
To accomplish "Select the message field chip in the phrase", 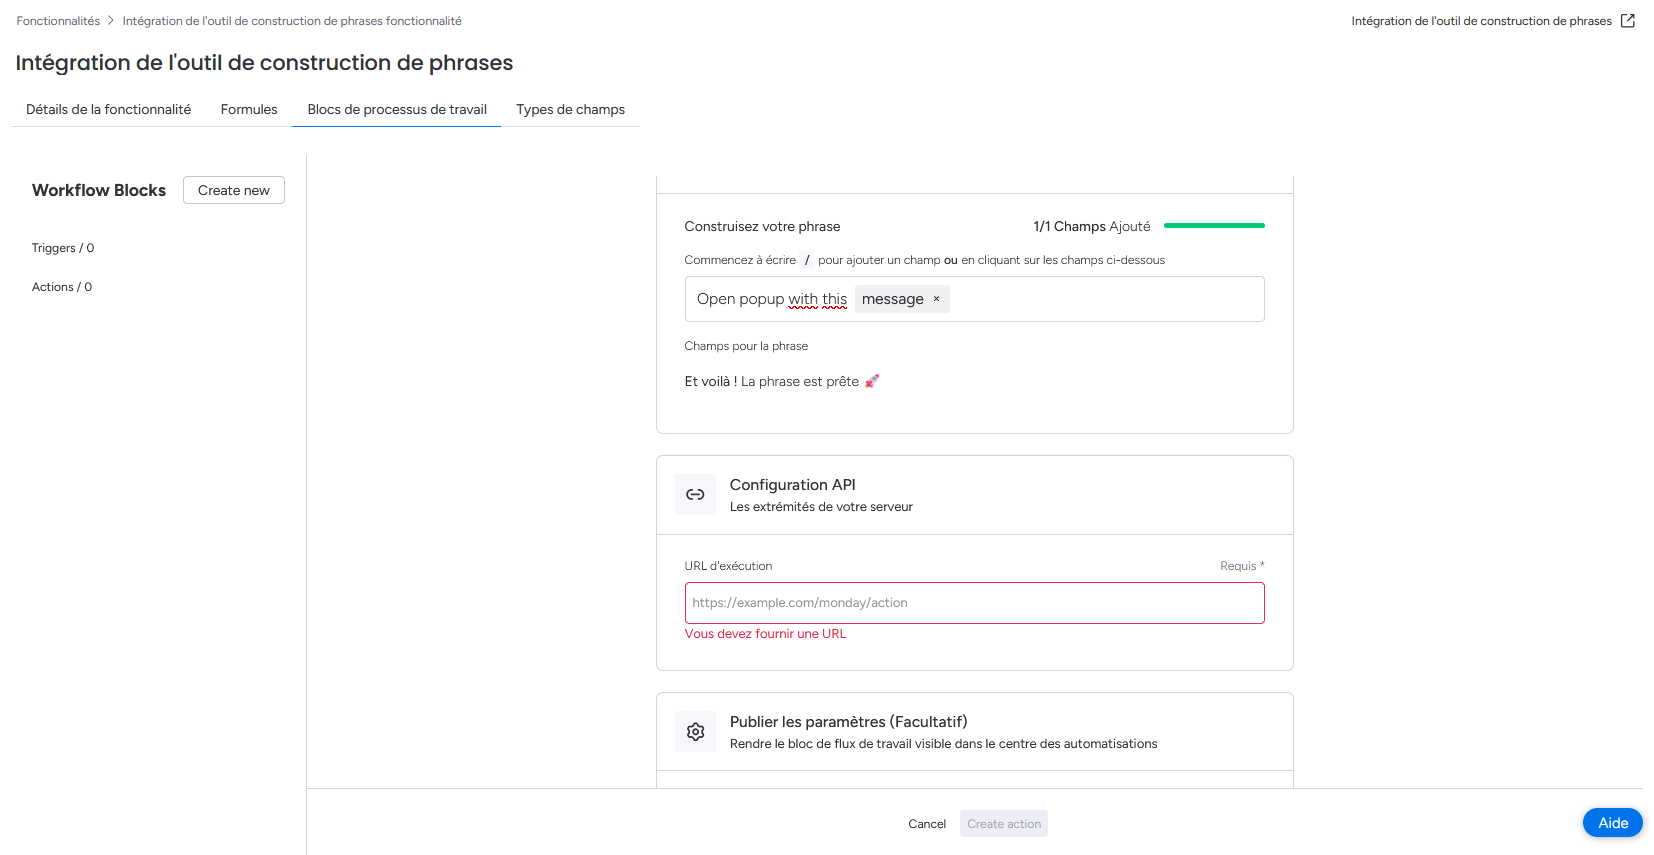I will (x=893, y=299).
